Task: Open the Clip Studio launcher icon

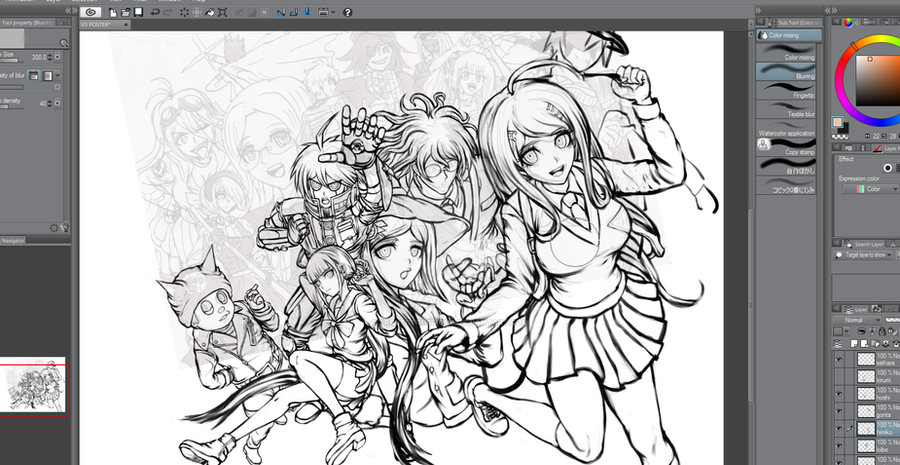Action: click(91, 11)
